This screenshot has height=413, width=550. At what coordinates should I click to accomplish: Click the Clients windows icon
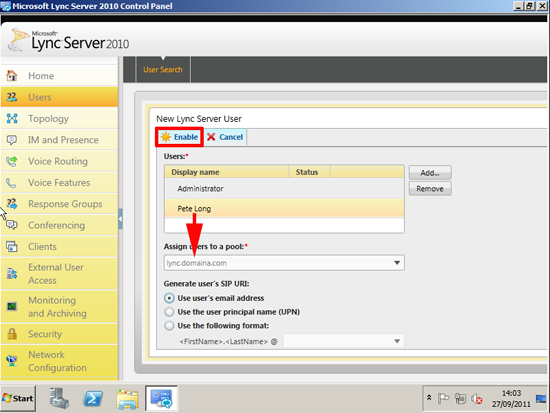tap(12, 246)
